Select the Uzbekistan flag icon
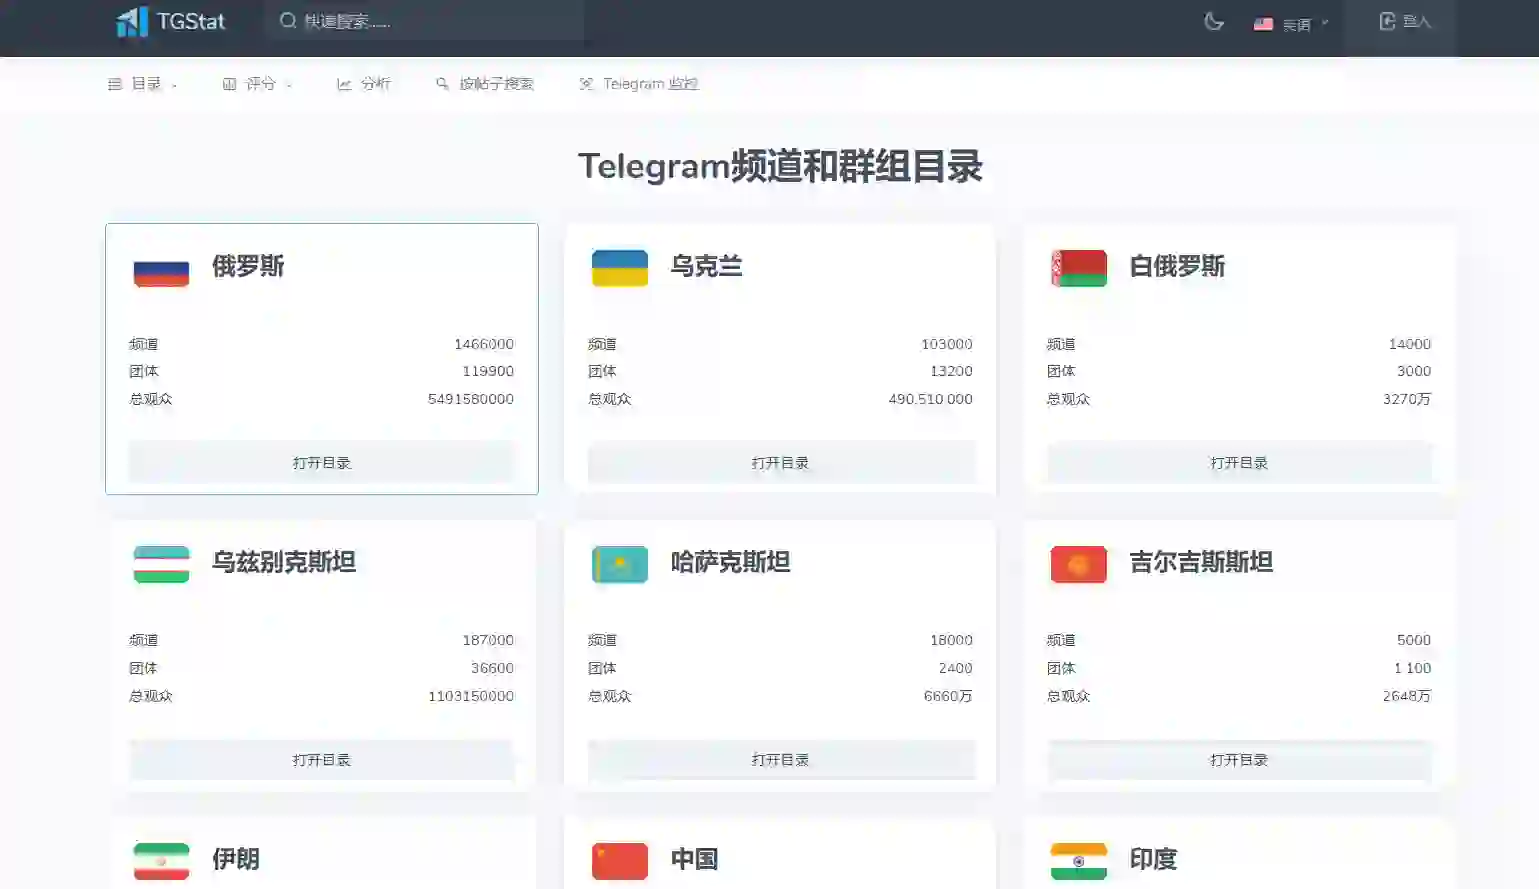This screenshot has width=1539, height=889. click(160, 564)
